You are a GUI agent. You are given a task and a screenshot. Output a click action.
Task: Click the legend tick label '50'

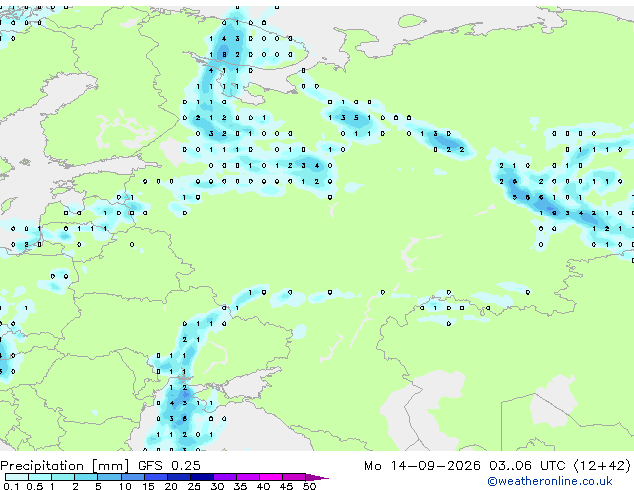pyautogui.click(x=310, y=486)
